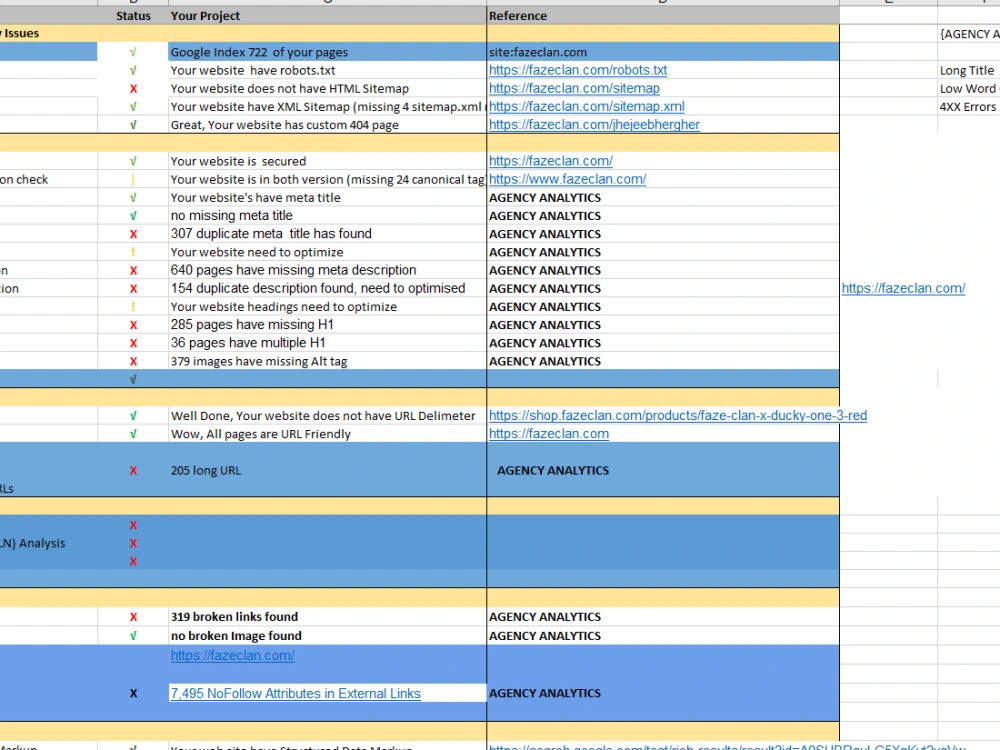Select '154 duplicate description found' cell
Screen dimensions: 1000x750
[x=327, y=288]
